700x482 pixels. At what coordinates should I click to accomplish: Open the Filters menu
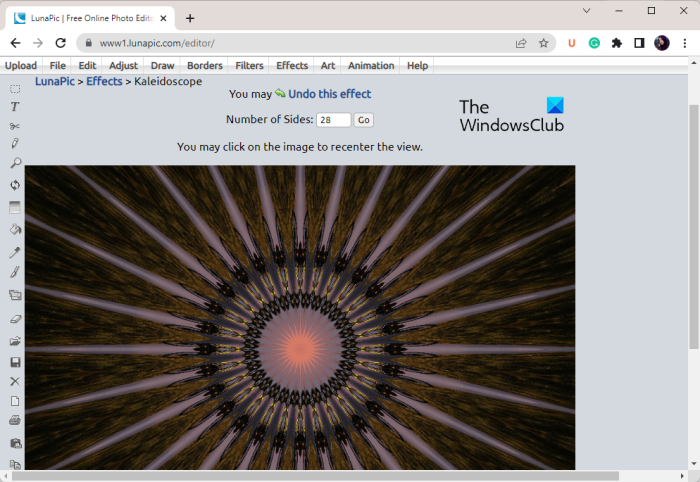[x=249, y=66]
